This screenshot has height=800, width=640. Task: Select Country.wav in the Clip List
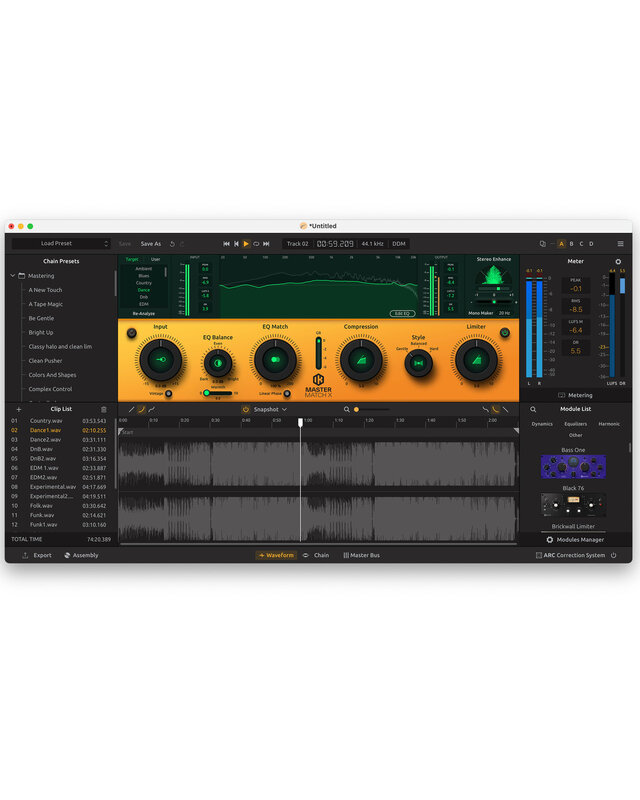click(59, 421)
